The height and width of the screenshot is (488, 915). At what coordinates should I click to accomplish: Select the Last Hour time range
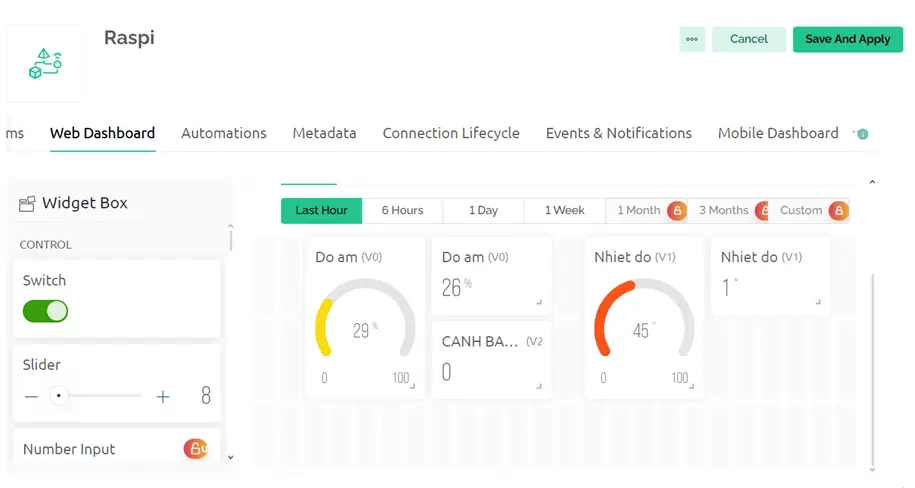click(x=321, y=211)
